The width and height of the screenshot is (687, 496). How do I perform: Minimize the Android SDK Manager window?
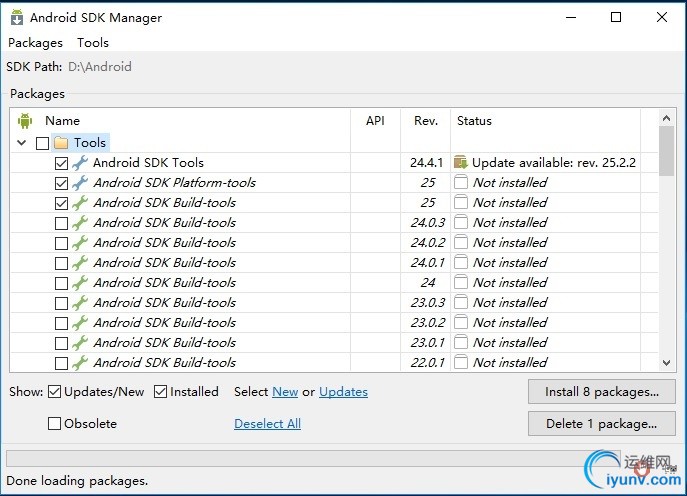571,18
